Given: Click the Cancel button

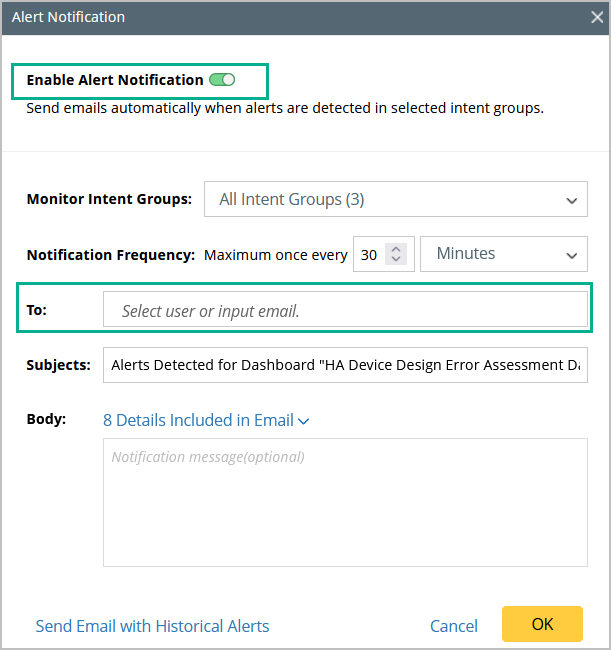Looking at the screenshot, I should (x=454, y=626).
